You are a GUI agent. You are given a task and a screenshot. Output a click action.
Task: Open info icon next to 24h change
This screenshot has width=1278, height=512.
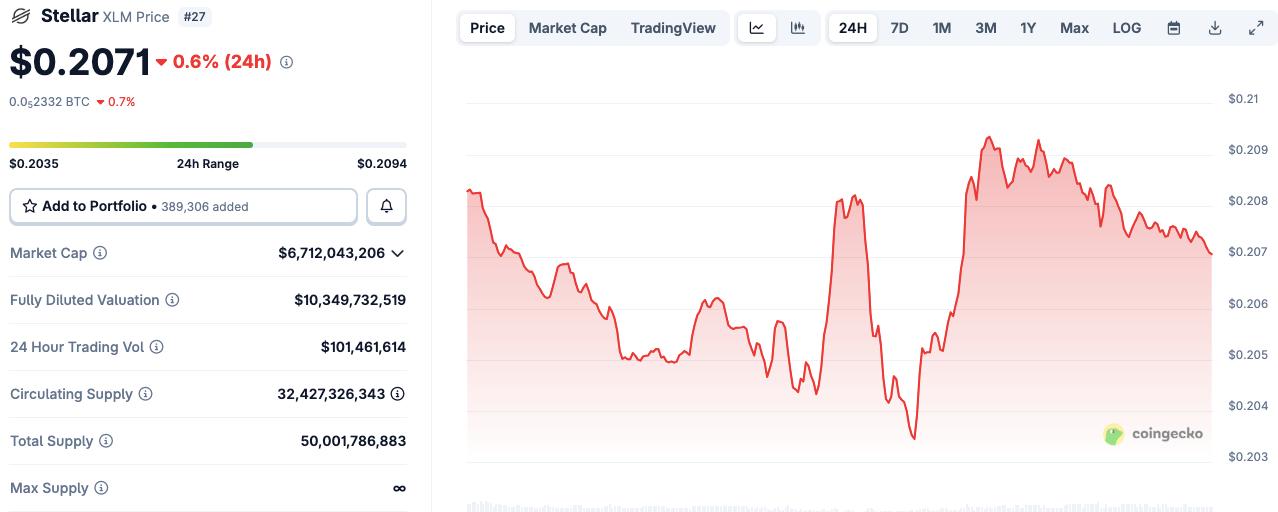(x=287, y=62)
